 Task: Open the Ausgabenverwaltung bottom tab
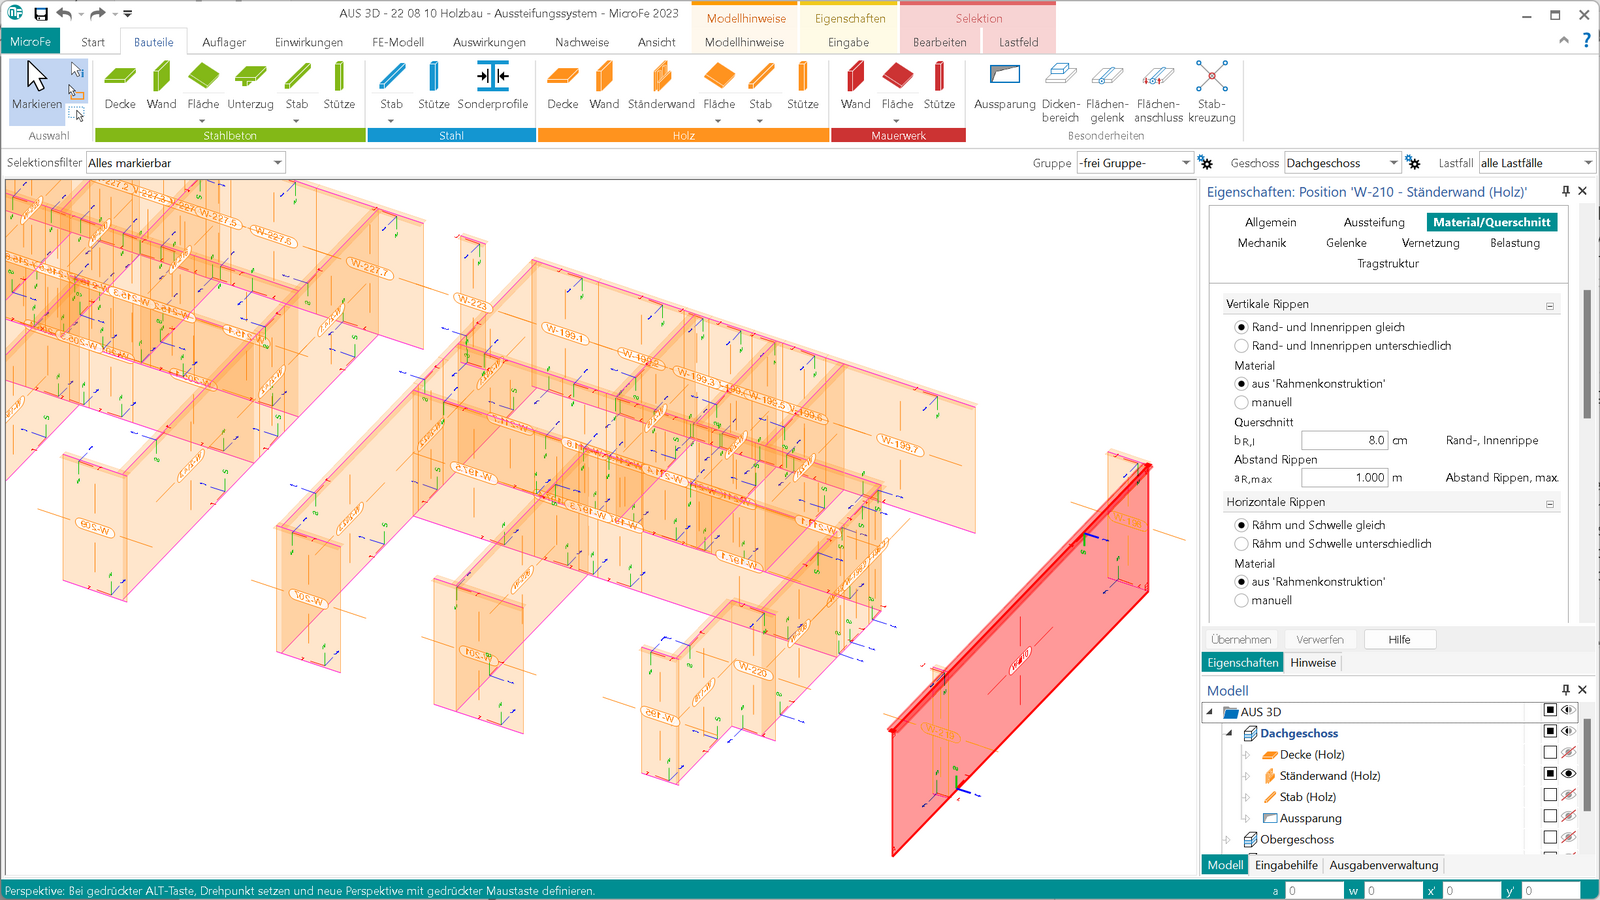pos(1384,865)
